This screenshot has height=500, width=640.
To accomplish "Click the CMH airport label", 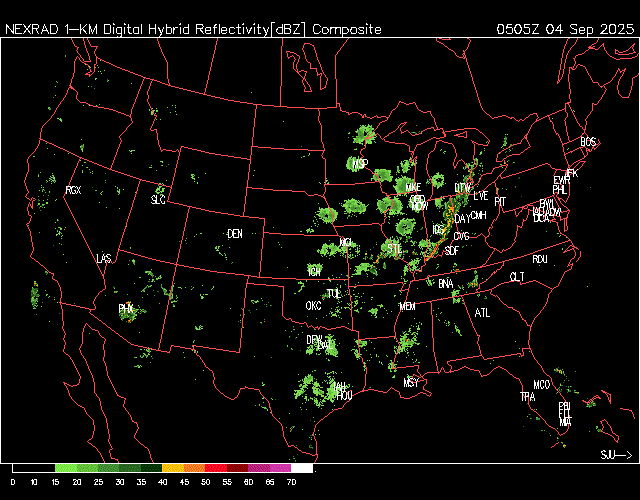I will [x=478, y=215].
